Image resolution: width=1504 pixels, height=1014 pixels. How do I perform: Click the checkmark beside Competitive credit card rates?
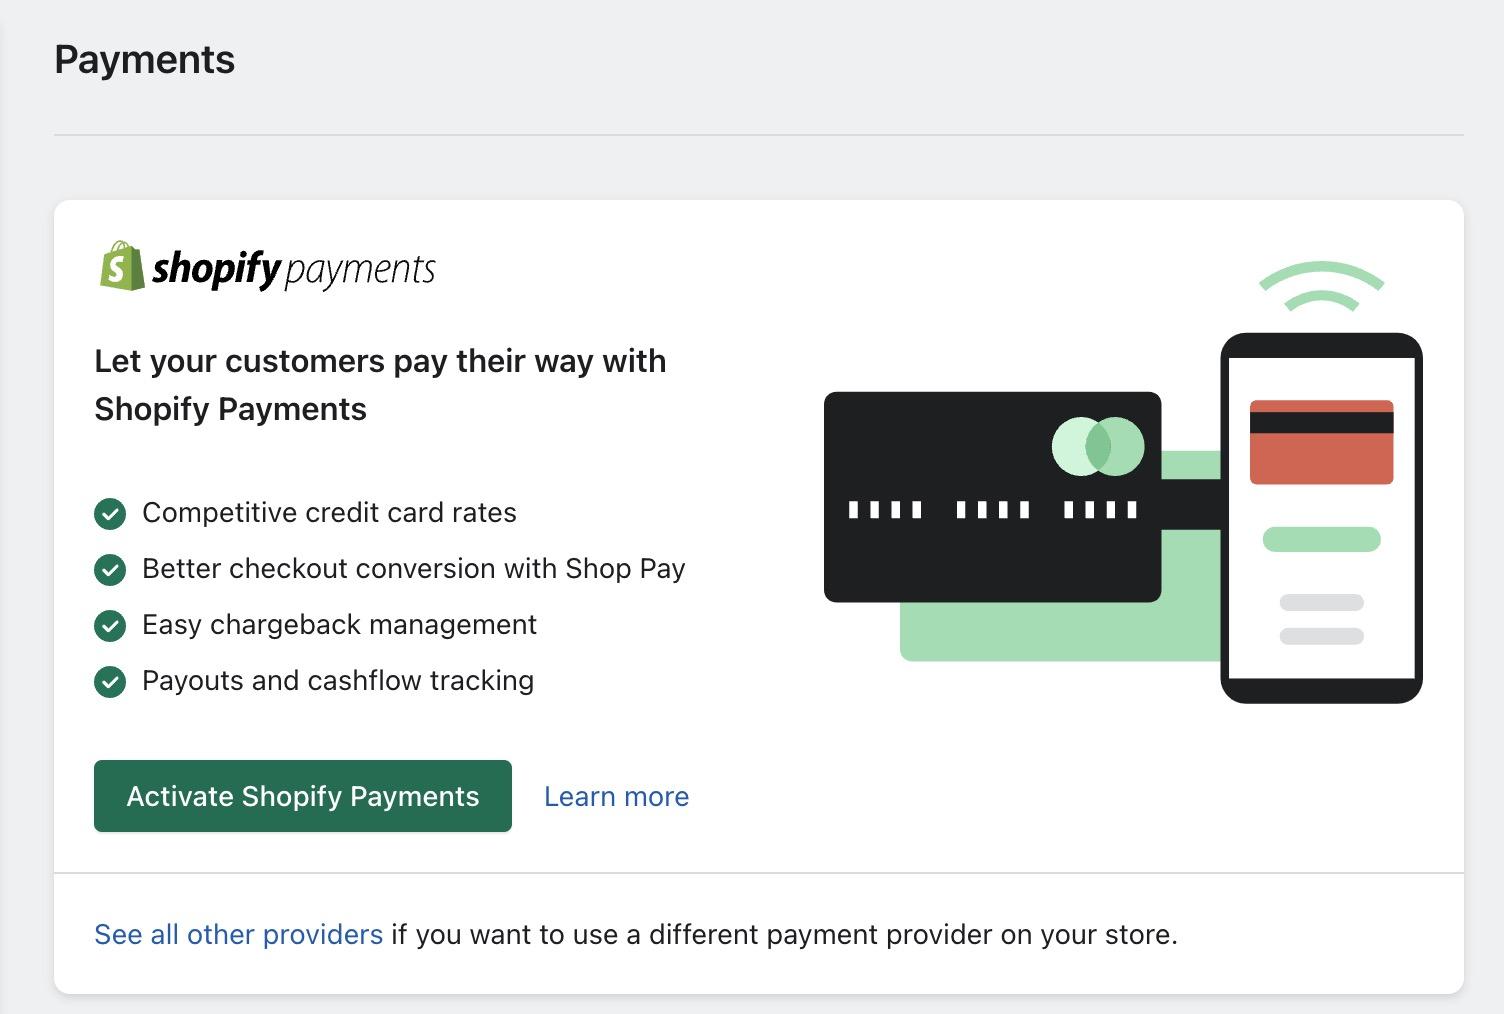tap(110, 513)
